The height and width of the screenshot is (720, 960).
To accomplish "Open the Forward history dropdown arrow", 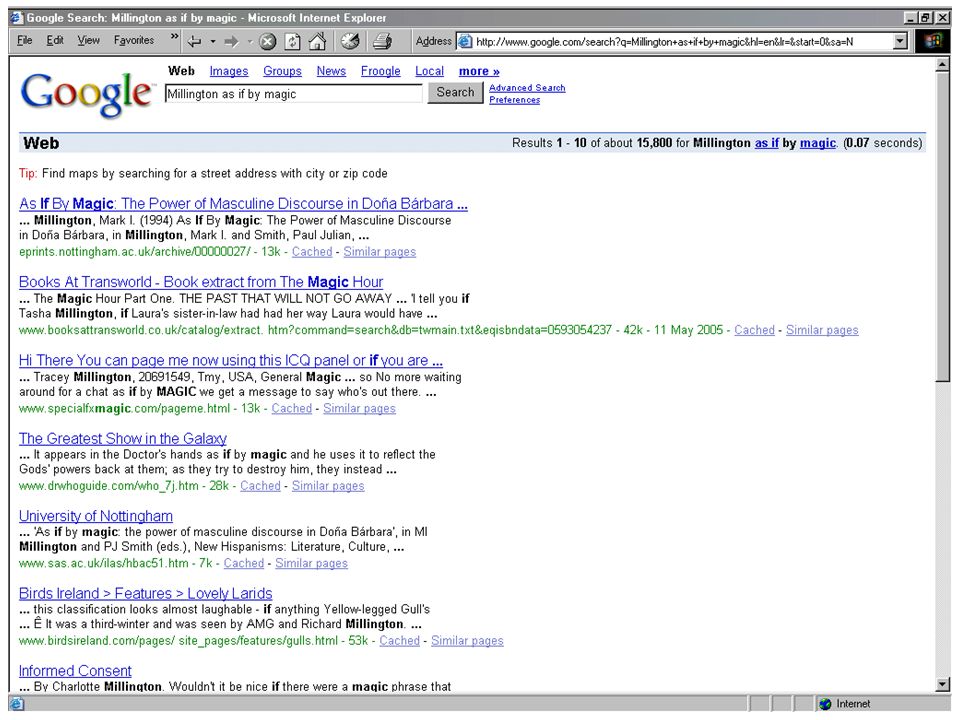I will (x=250, y=42).
